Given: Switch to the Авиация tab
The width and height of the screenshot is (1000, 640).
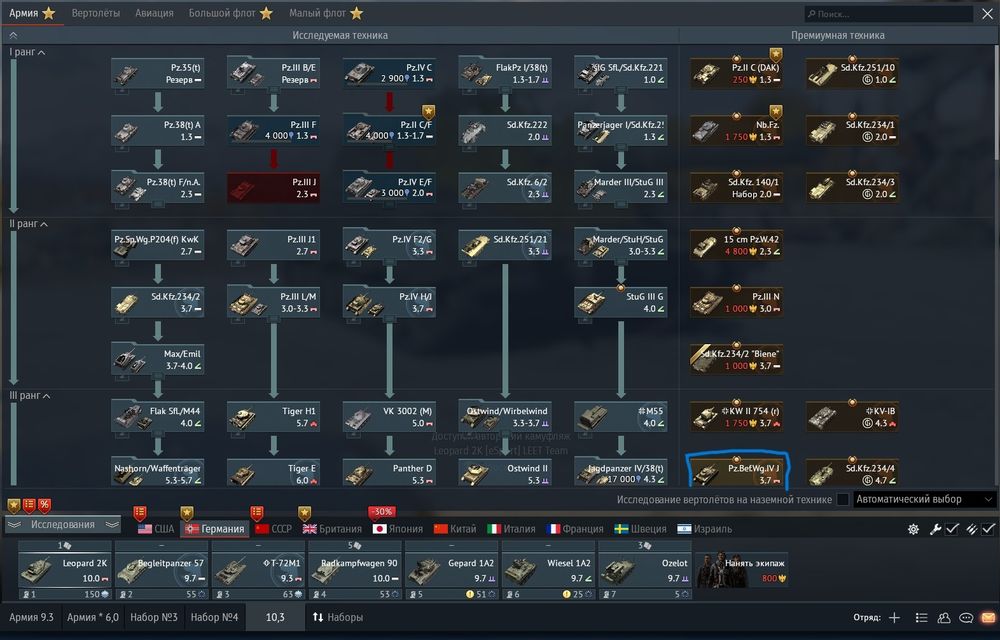Looking at the screenshot, I should 154,13.
